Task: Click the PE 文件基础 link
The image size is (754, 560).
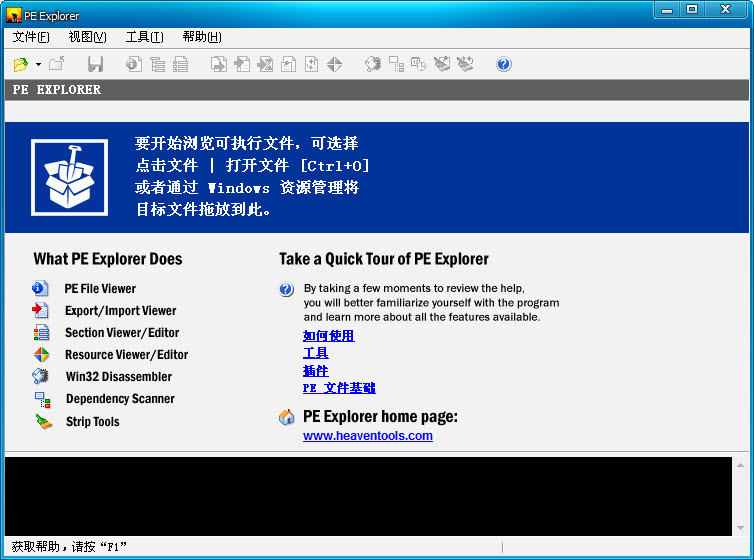Action: click(339, 388)
